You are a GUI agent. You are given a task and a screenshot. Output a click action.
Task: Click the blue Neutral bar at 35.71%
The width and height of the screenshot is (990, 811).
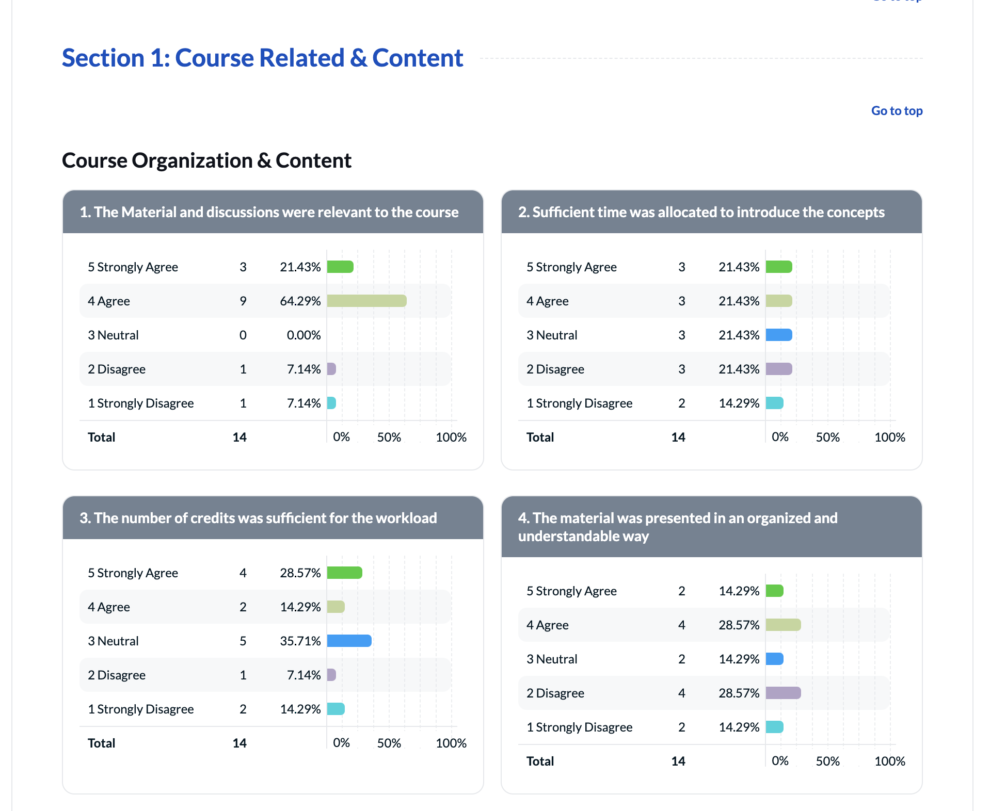pyautogui.click(x=349, y=640)
